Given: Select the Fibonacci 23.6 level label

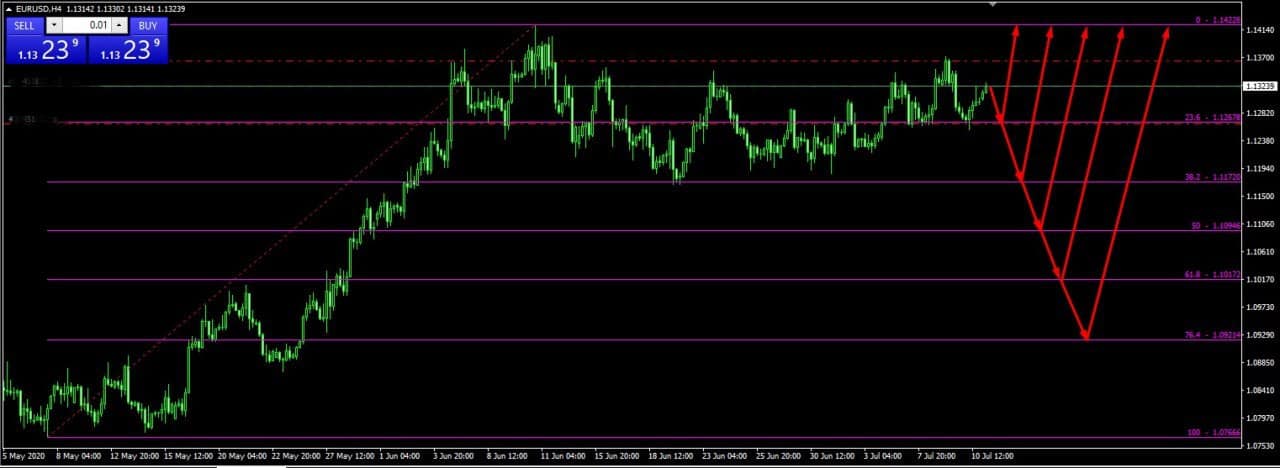Looking at the screenshot, I should coord(1212,118).
